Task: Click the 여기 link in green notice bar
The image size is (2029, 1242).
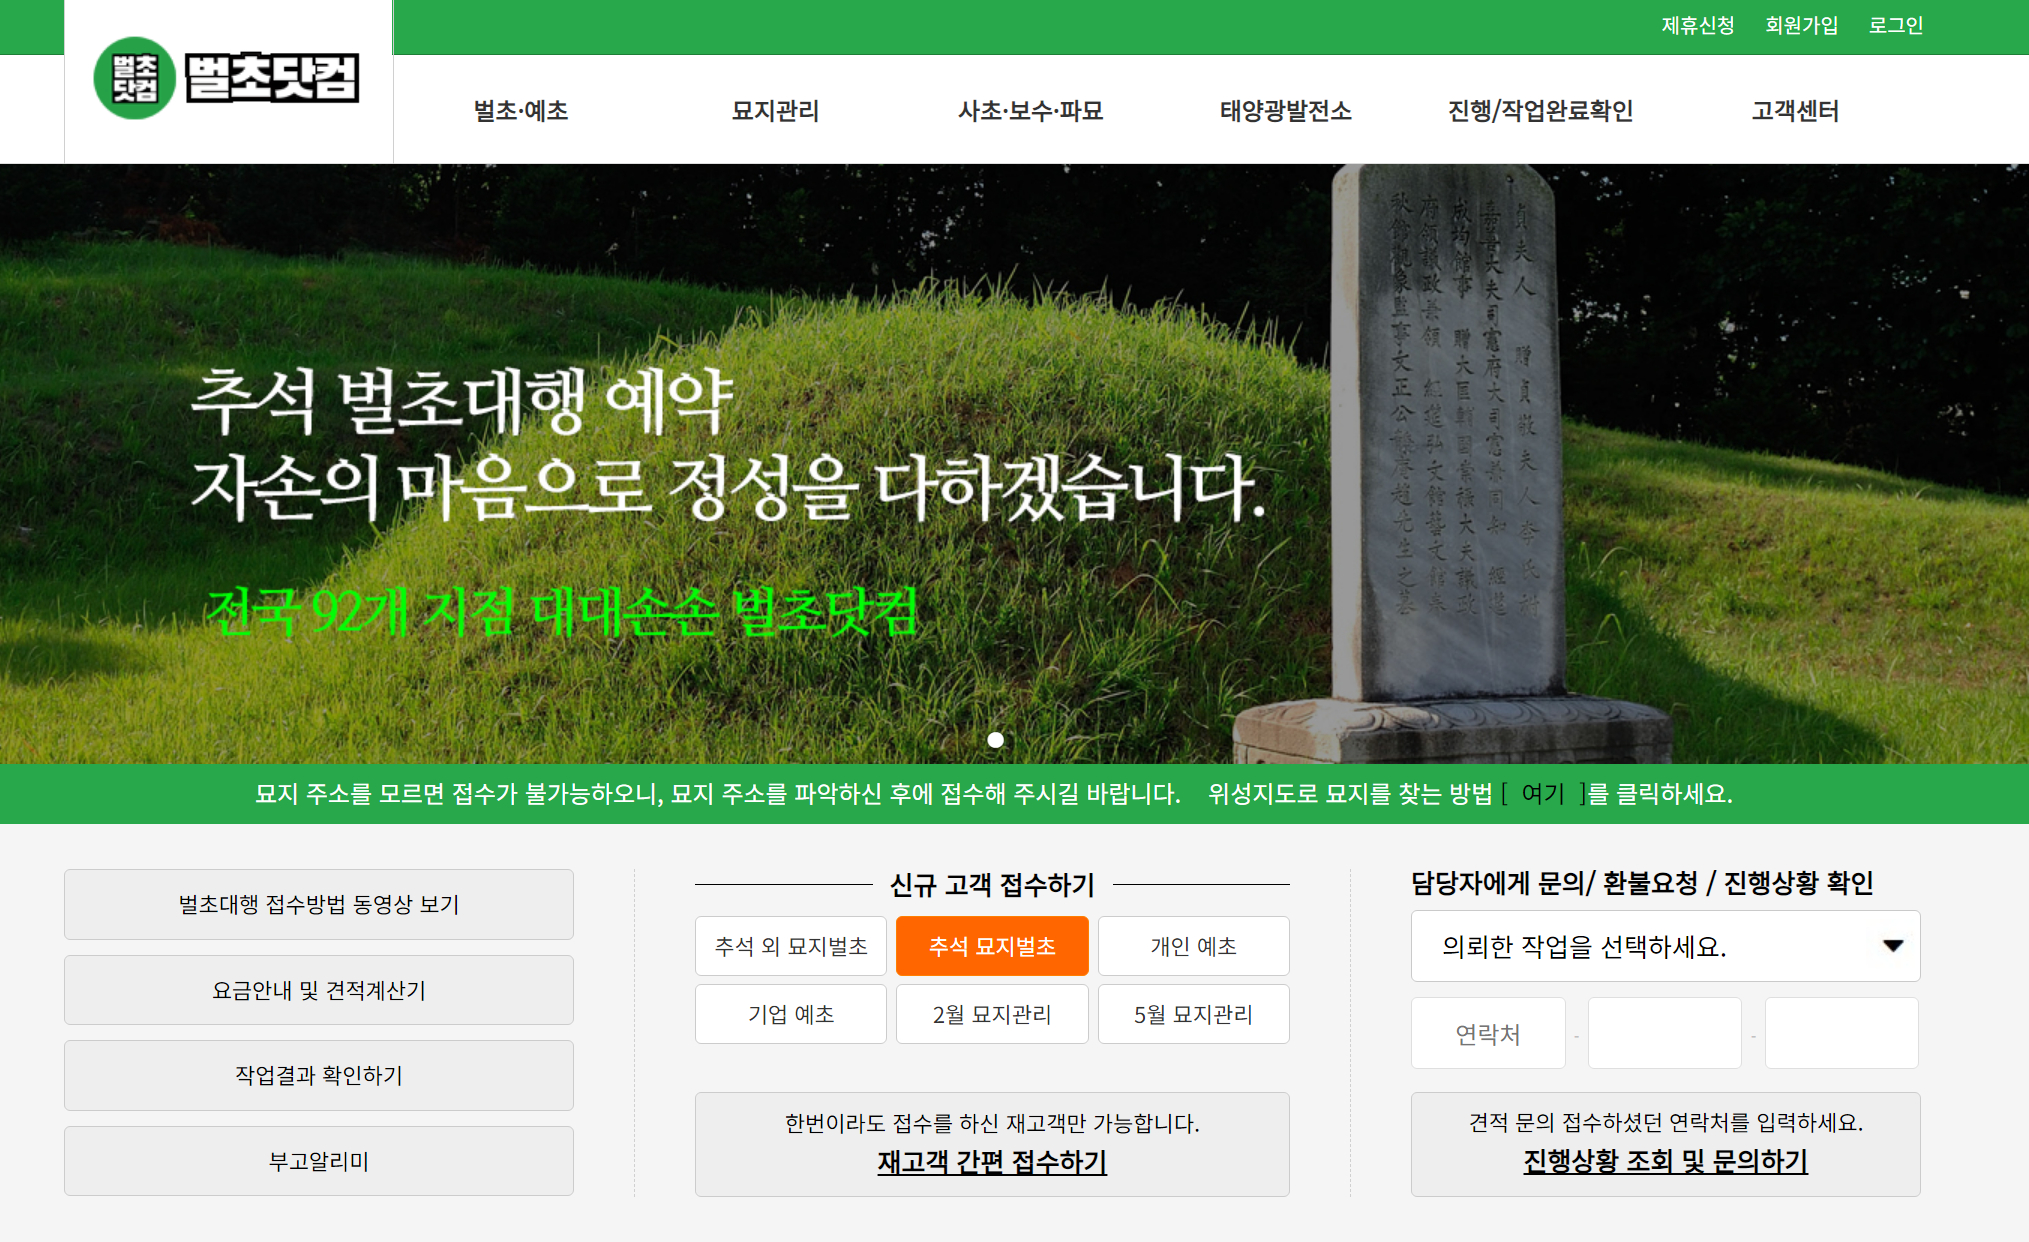Action: (1542, 794)
